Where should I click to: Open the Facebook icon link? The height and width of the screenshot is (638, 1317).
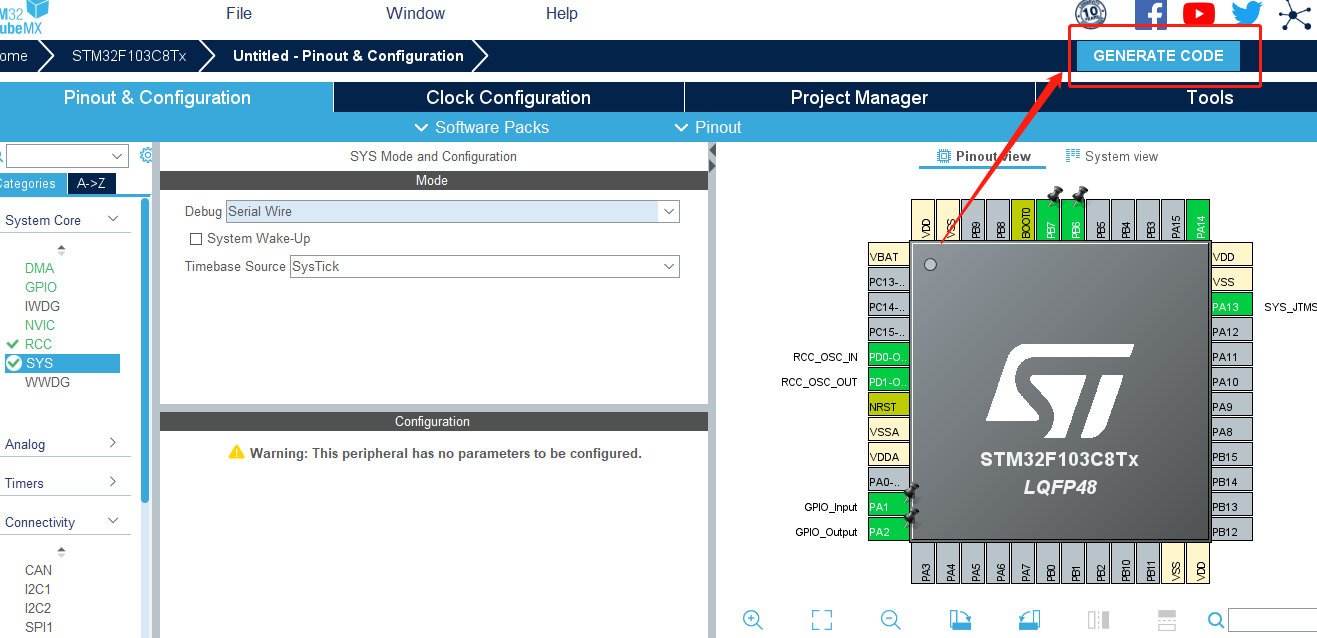(x=1151, y=13)
